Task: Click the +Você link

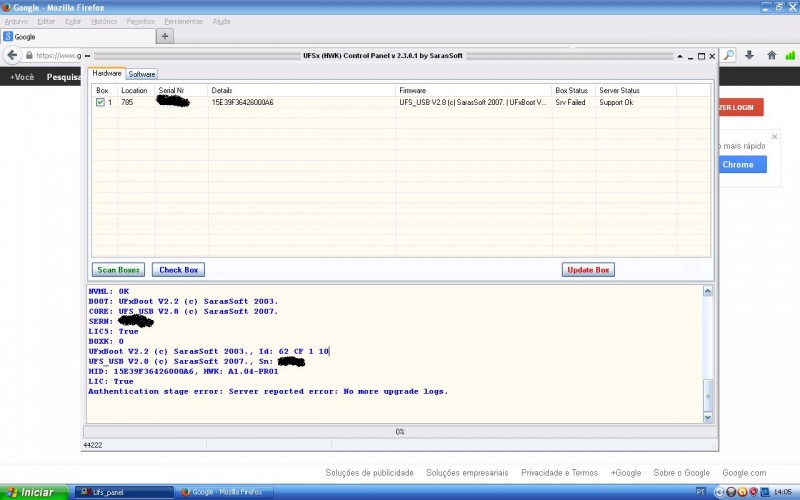Action: [22, 77]
